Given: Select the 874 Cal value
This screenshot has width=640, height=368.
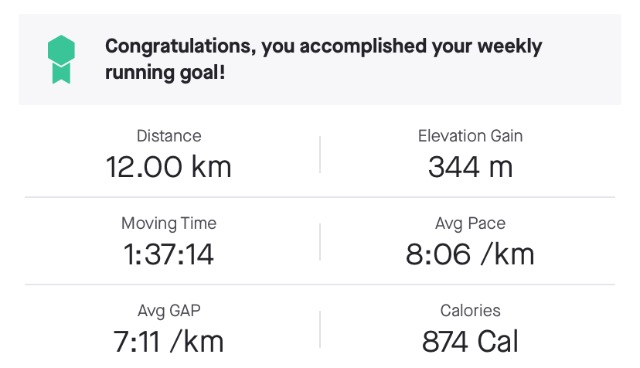Looking at the screenshot, I should coord(470,341).
